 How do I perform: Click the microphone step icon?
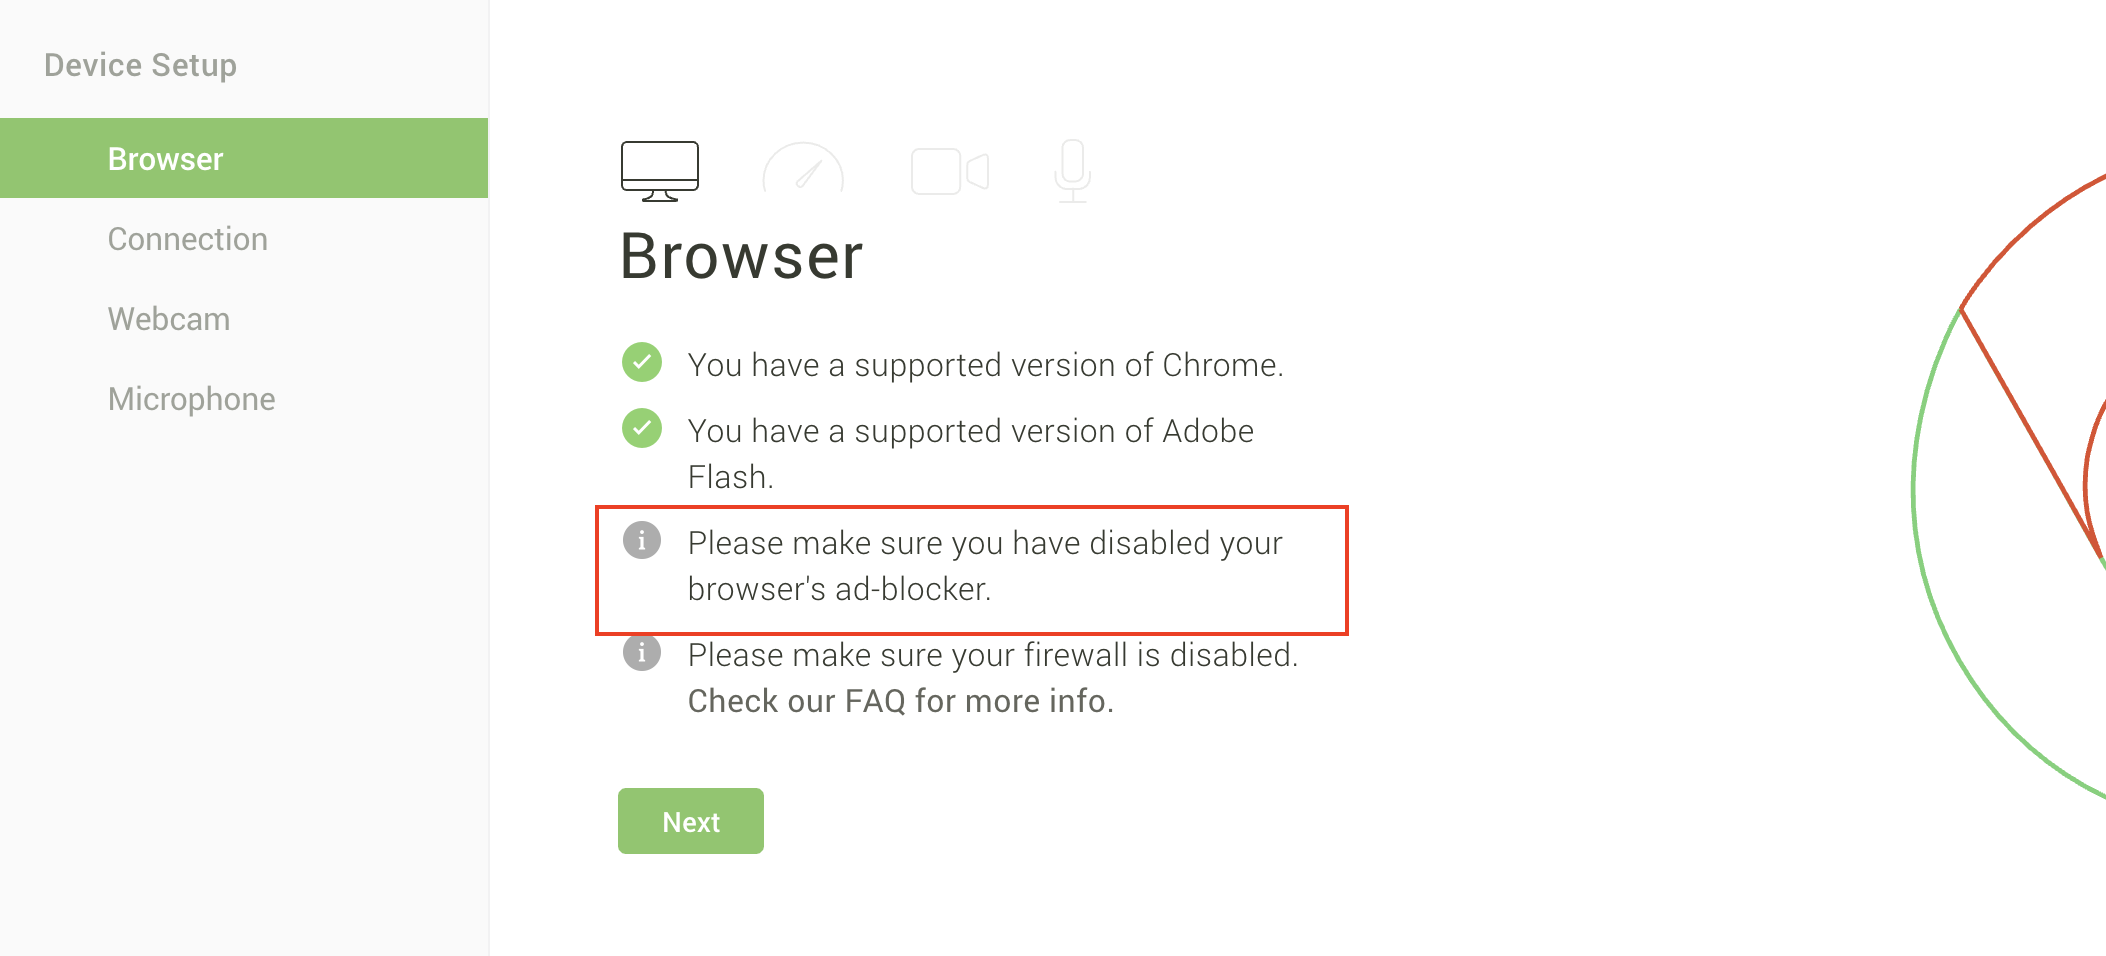point(1072,171)
